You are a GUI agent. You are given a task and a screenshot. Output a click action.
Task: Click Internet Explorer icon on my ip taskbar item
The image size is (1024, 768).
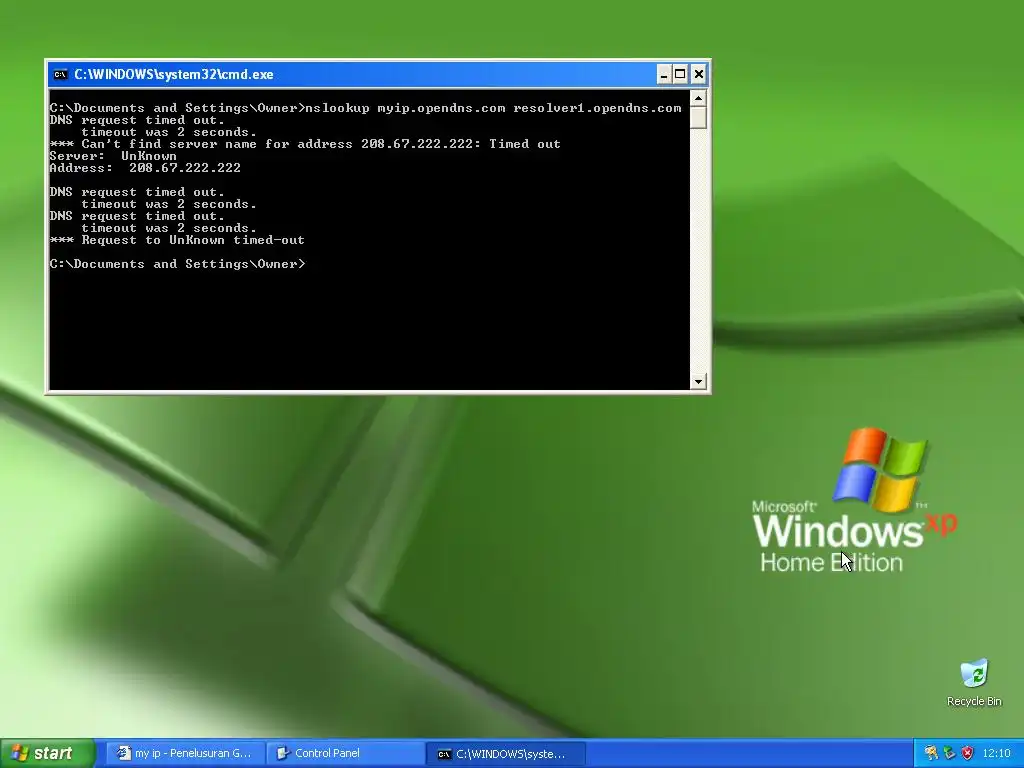click(x=123, y=753)
